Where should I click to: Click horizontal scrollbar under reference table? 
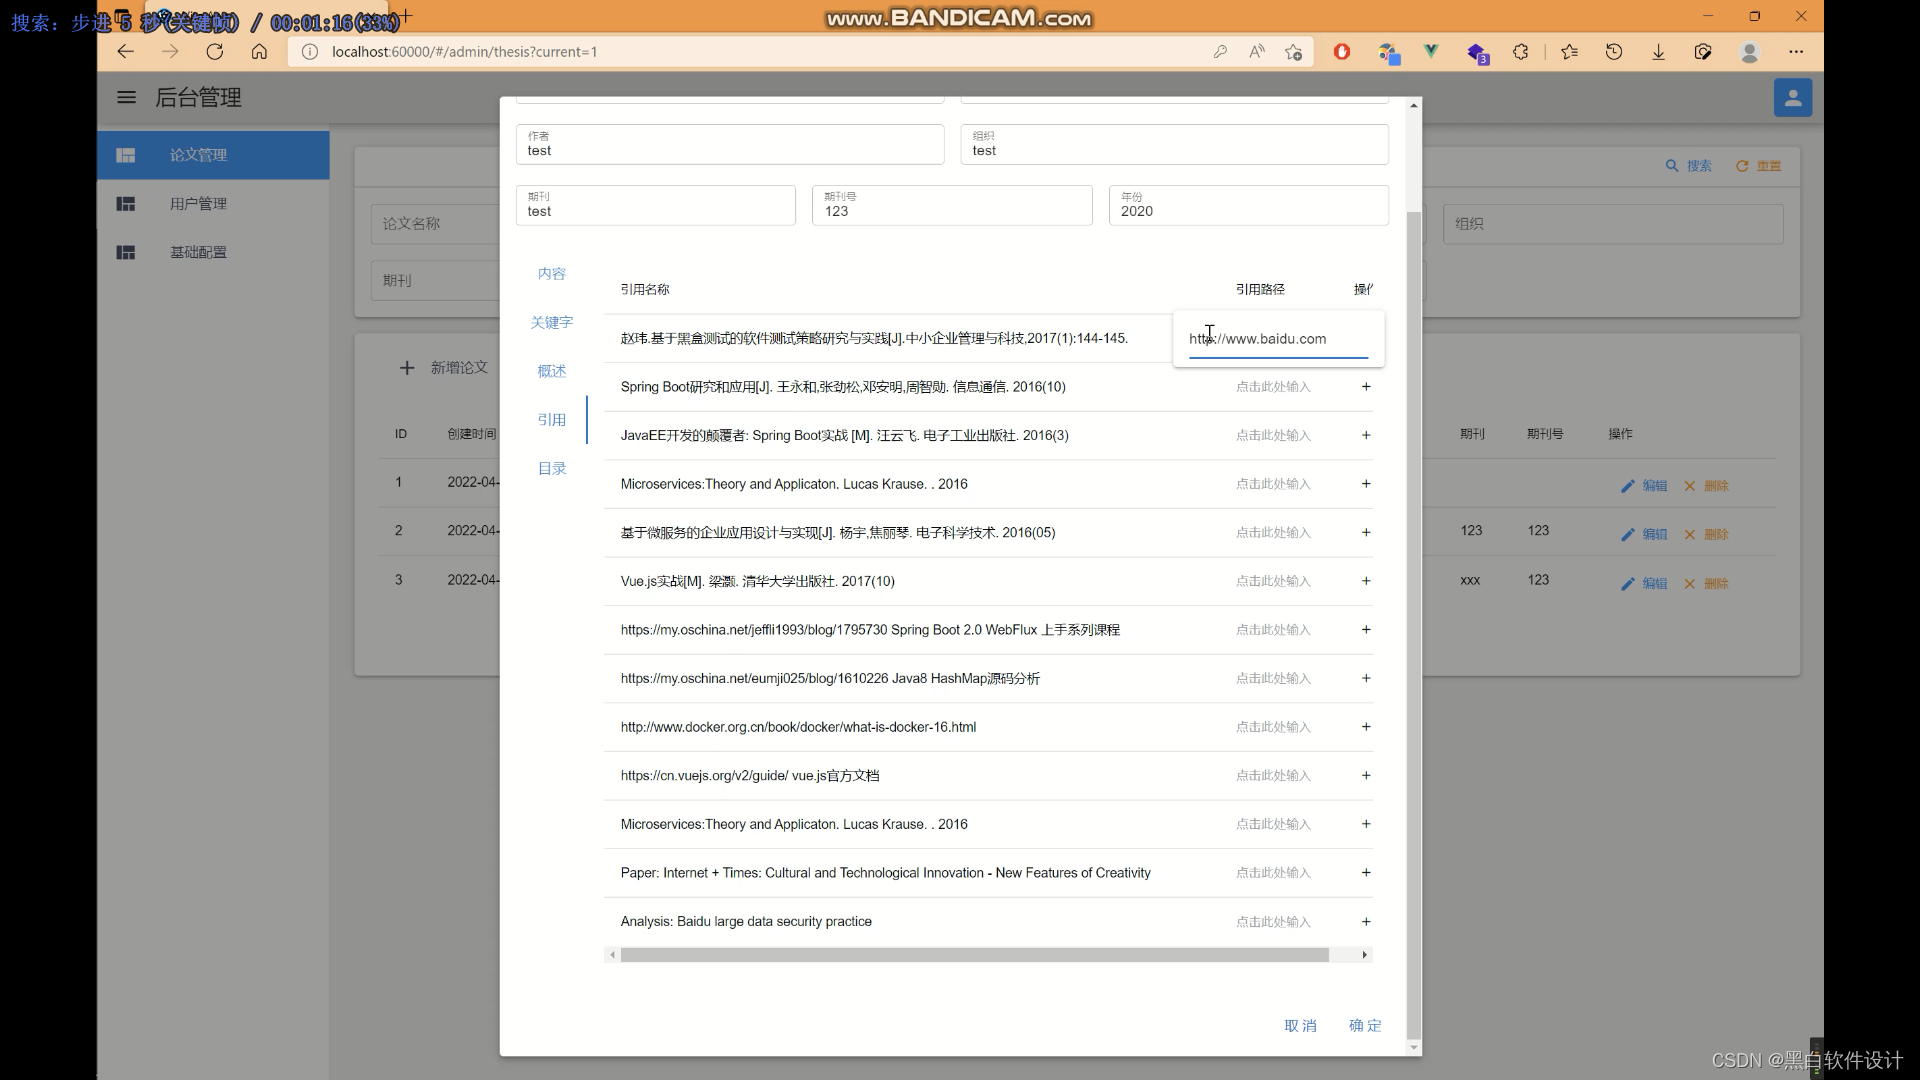[x=974, y=955]
